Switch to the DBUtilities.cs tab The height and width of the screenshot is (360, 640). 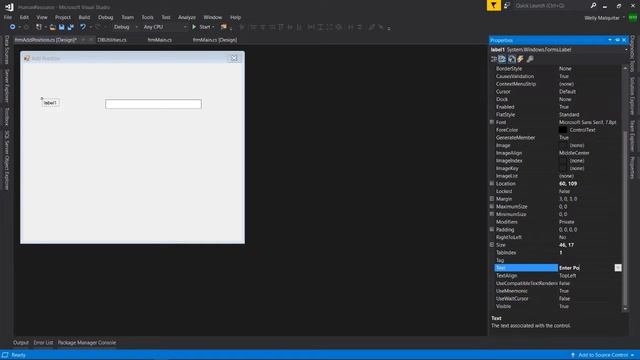(112, 40)
